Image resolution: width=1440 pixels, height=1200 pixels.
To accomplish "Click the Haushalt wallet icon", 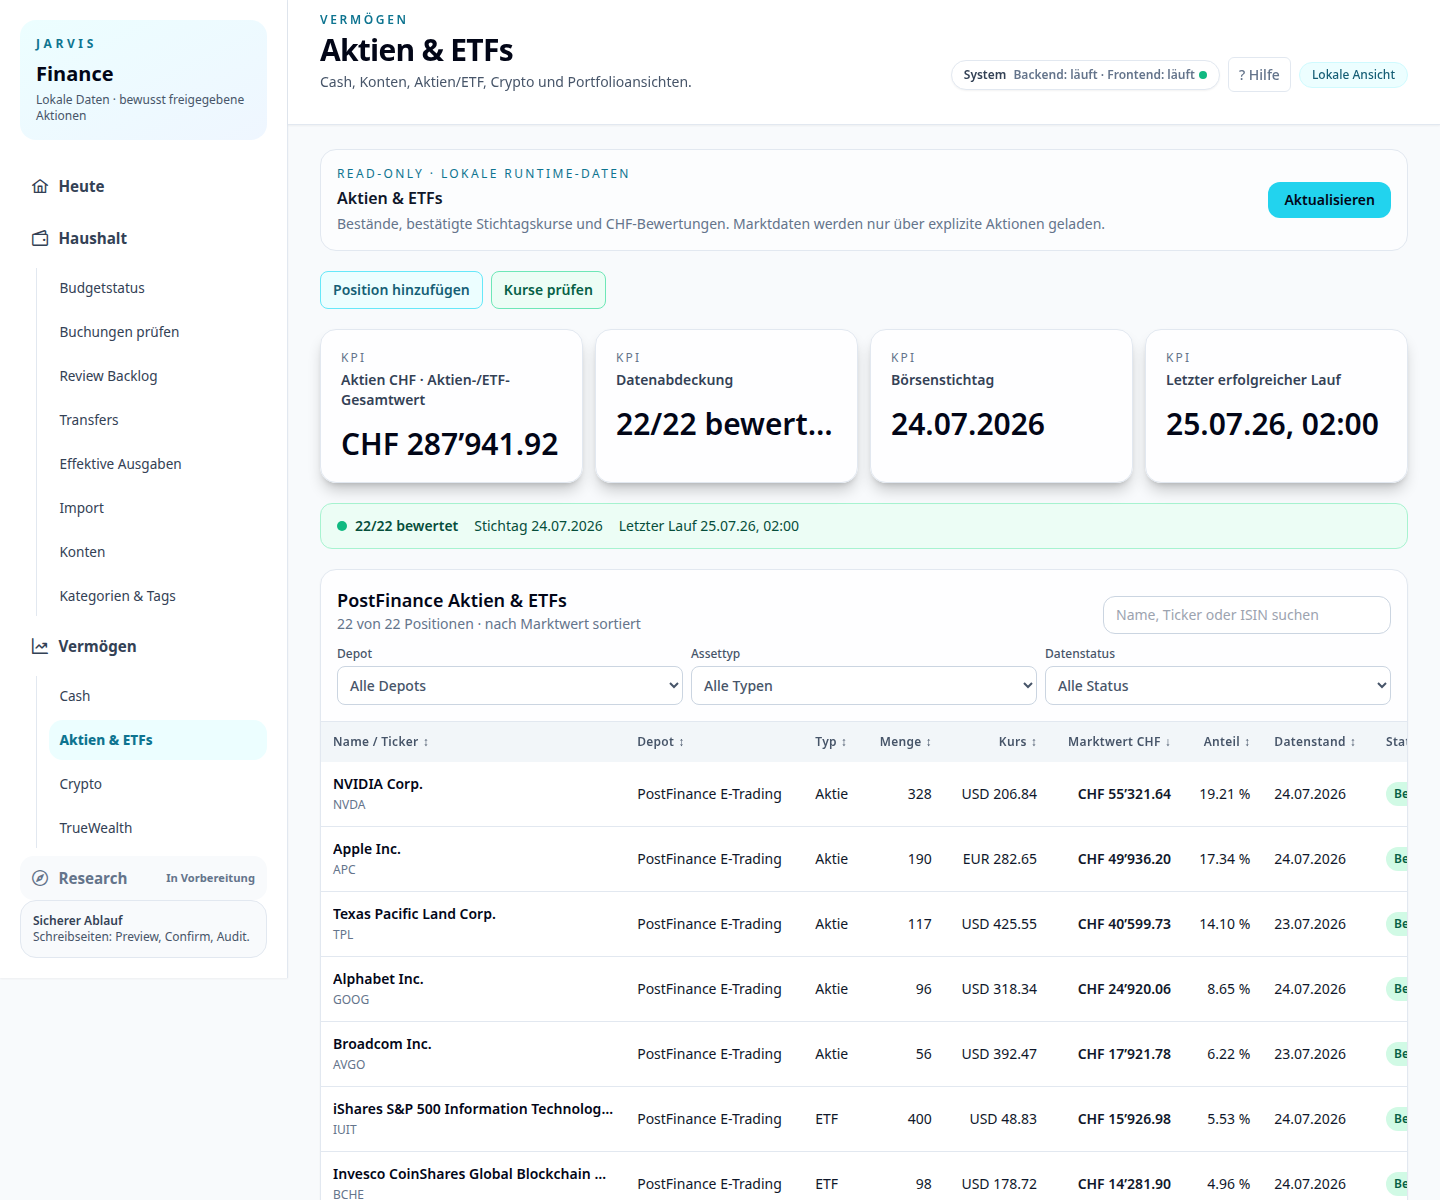I will (40, 238).
